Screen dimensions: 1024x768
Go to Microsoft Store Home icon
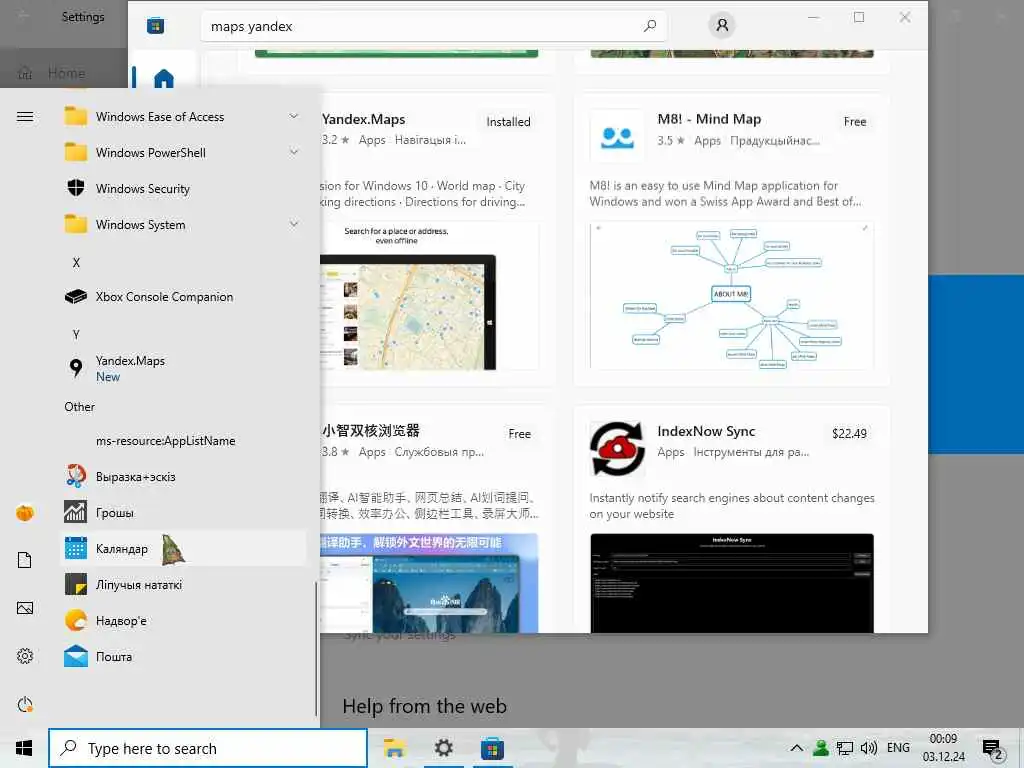164,78
